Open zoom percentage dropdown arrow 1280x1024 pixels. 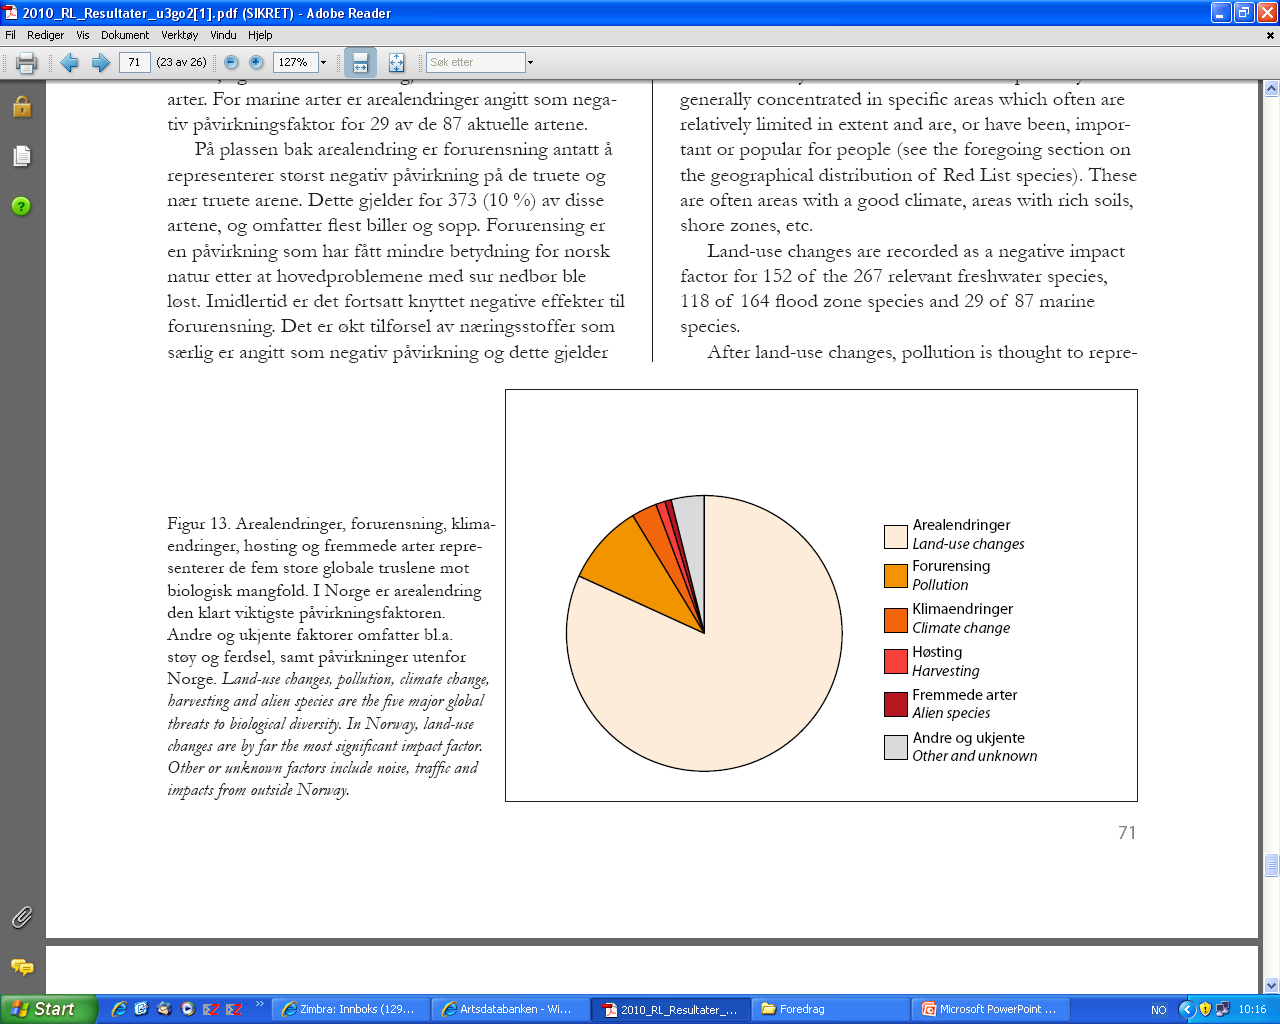coord(324,63)
